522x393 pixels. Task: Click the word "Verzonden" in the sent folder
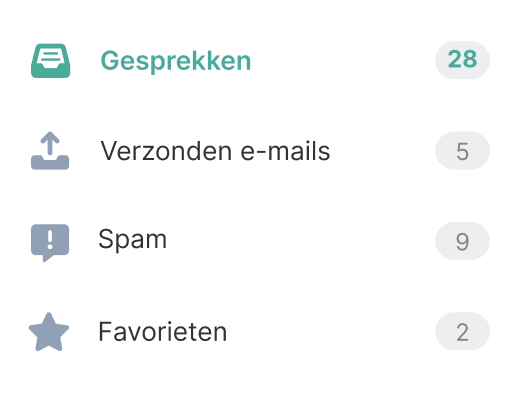point(166,151)
